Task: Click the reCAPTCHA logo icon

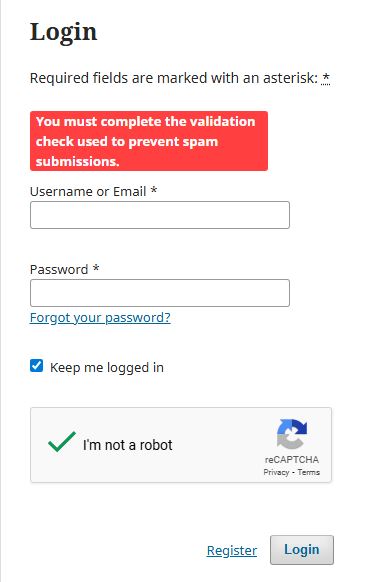Action: (x=292, y=434)
